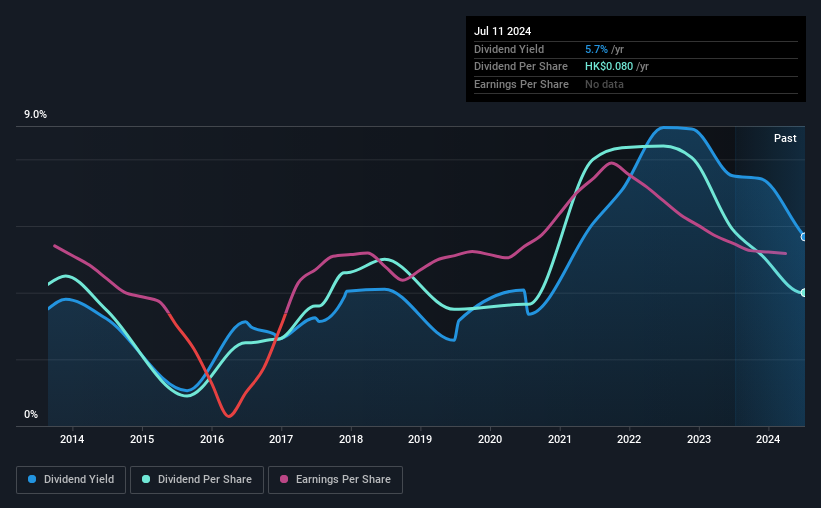
Task: Toggle the Dividend Yield legend button
Action: coord(71,480)
